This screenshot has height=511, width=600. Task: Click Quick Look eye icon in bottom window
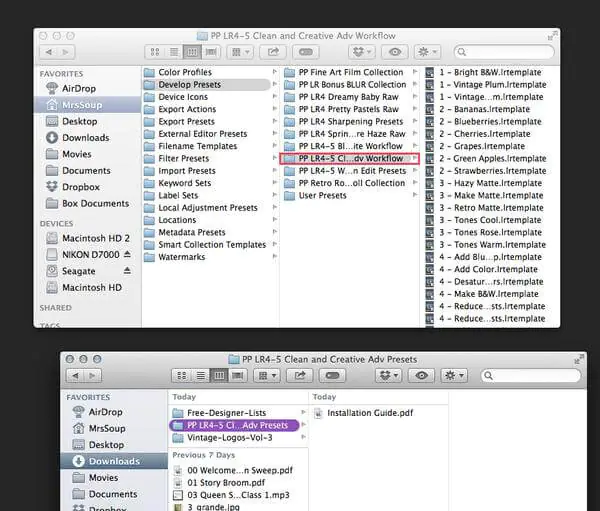(421, 376)
